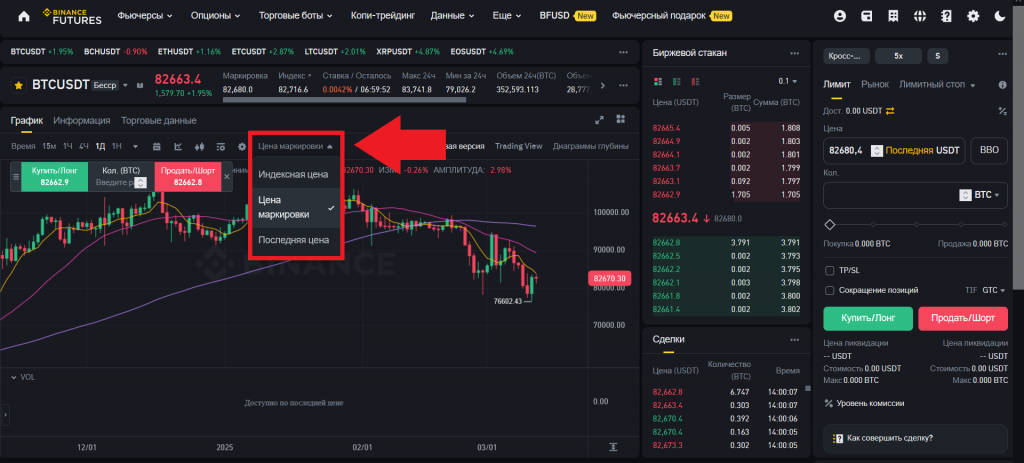This screenshot has height=463, width=1024.
Task: Open the Уровень комиссии link
Action: 865,404
